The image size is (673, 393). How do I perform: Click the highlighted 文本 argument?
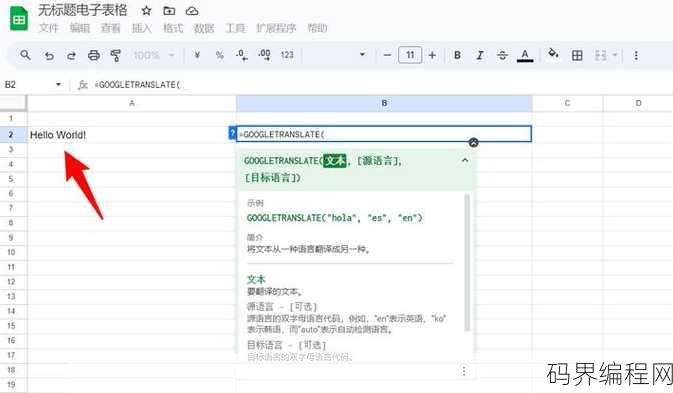(x=334, y=161)
